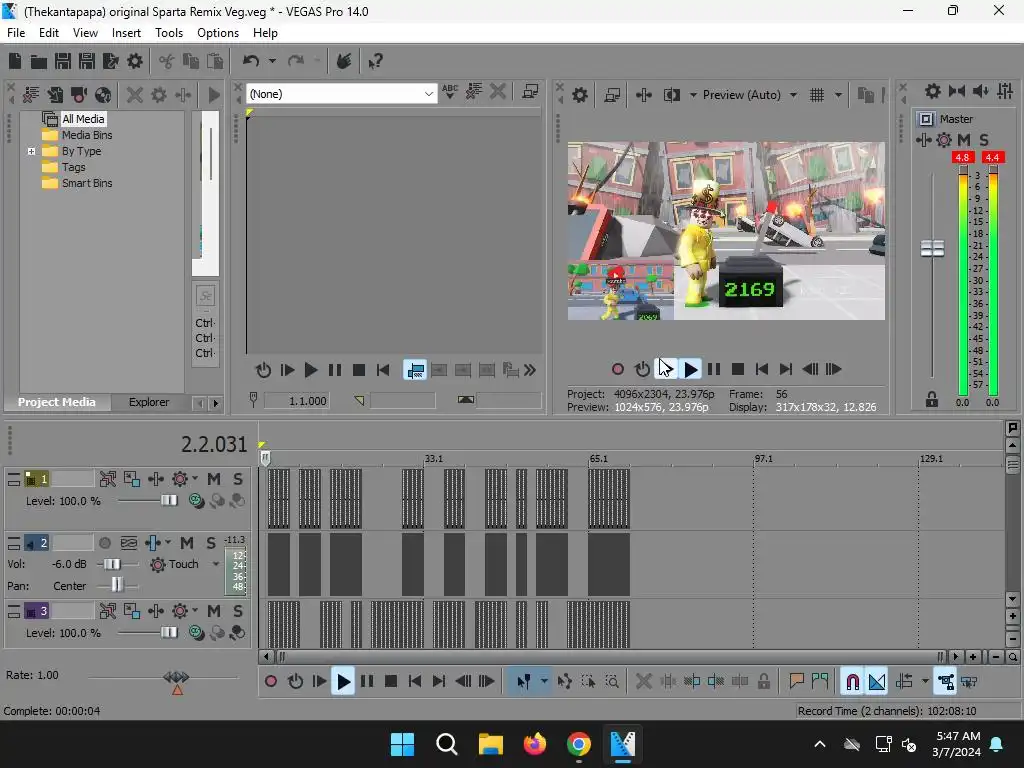
Task: Open the Undo history dropdown arrow
Action: 272,61
